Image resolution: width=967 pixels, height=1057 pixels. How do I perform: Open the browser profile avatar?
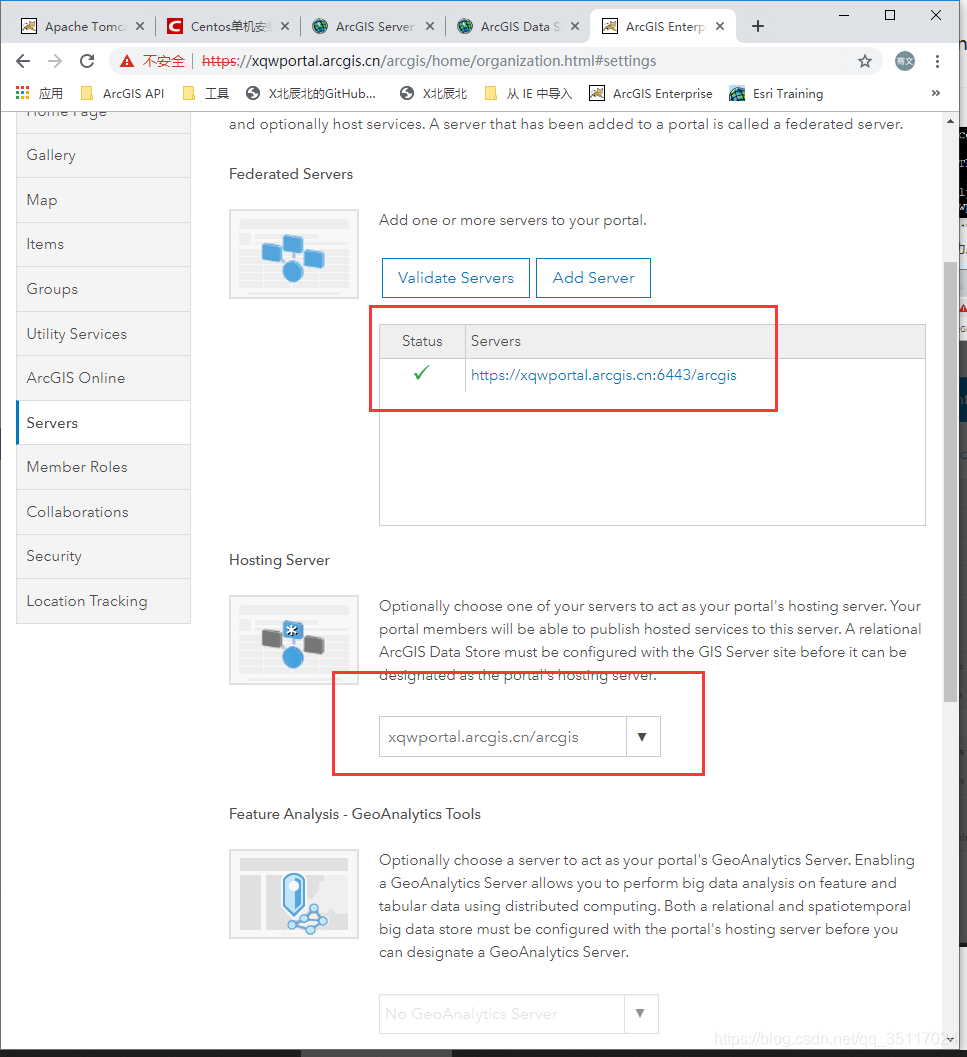(904, 61)
